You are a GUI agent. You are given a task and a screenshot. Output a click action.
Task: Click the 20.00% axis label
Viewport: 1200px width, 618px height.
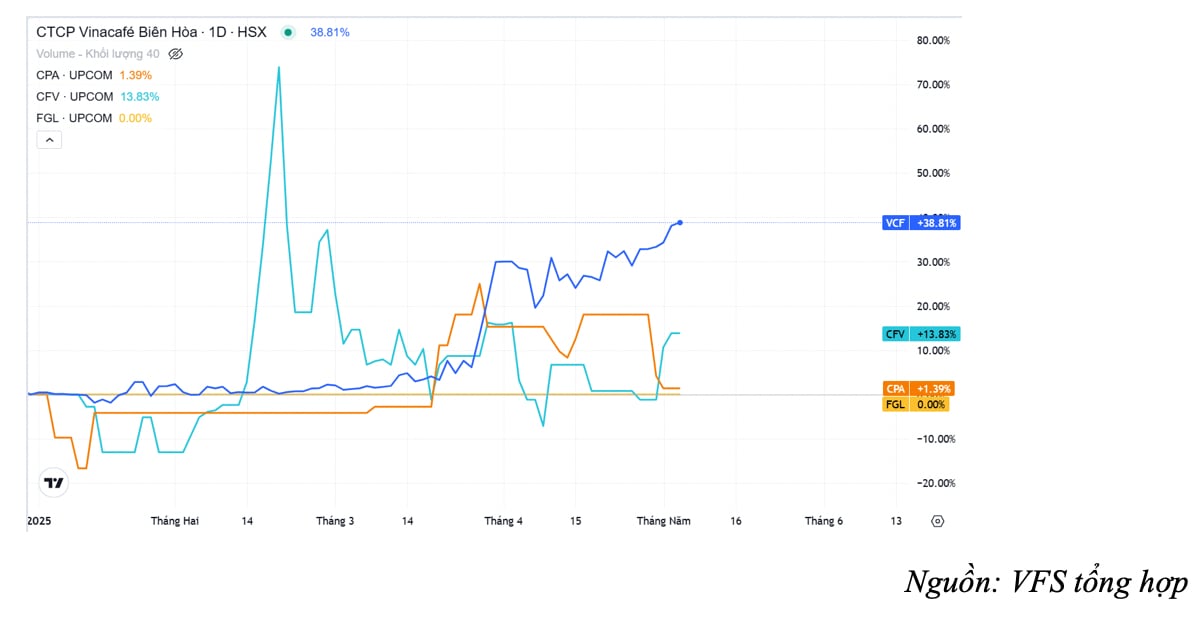933,306
